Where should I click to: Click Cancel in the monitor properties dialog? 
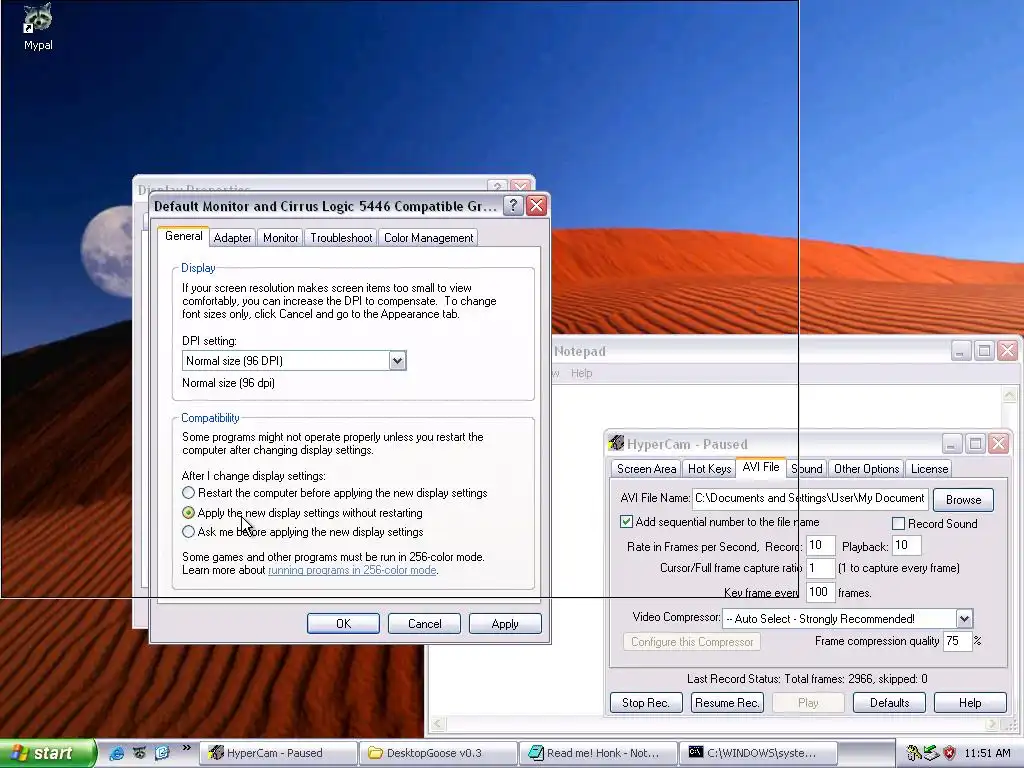[x=424, y=624]
